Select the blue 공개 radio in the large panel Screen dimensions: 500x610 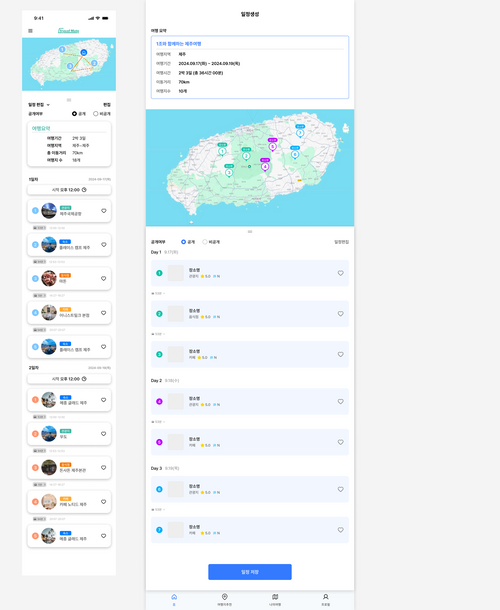[x=183, y=242]
